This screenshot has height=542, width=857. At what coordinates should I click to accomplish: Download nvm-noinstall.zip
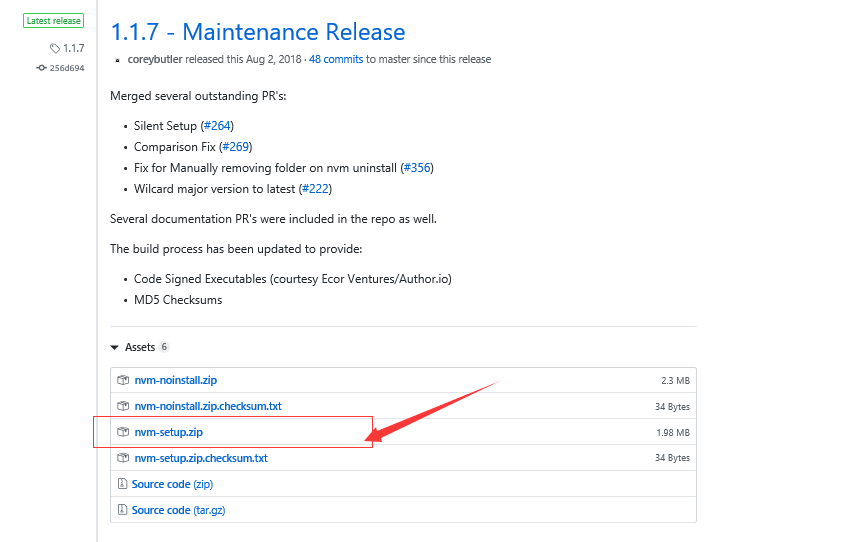click(175, 380)
